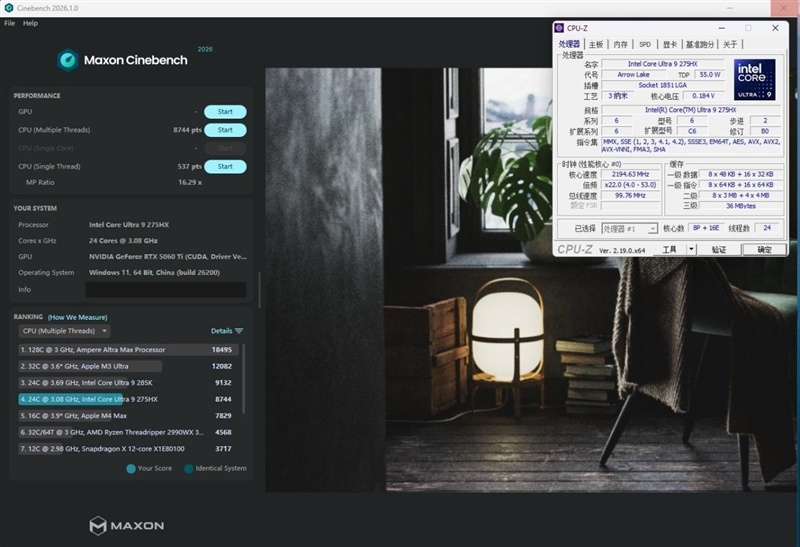Switch to the 关于 tab in CPU-Z
800x547 pixels.
pos(730,44)
